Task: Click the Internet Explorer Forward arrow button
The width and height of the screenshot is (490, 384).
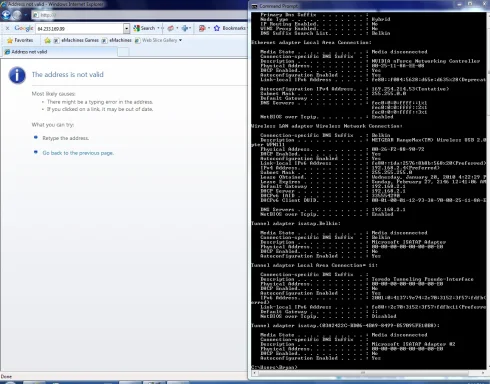Action: (17, 15)
